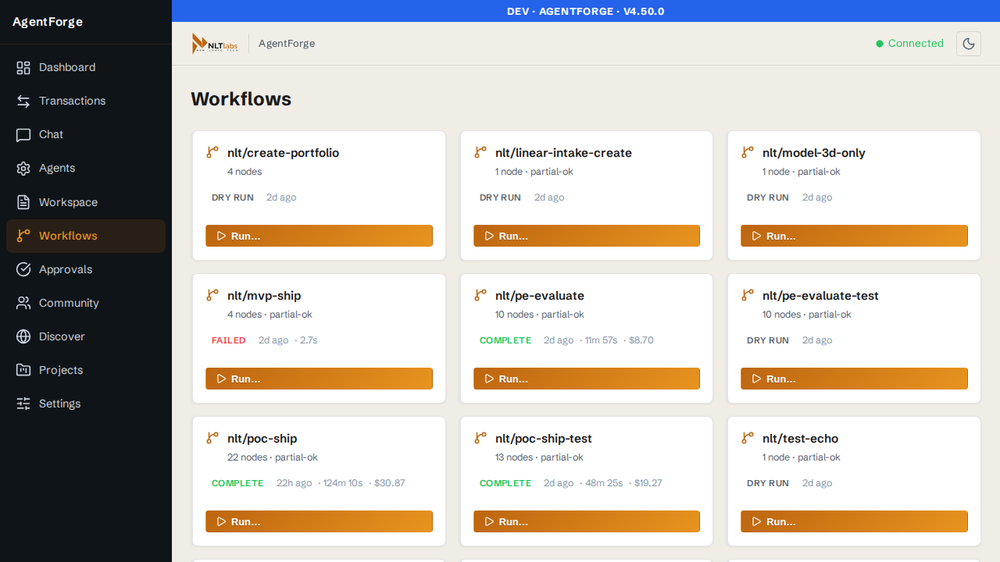Click the AgentForge sidebar title

coord(48,22)
